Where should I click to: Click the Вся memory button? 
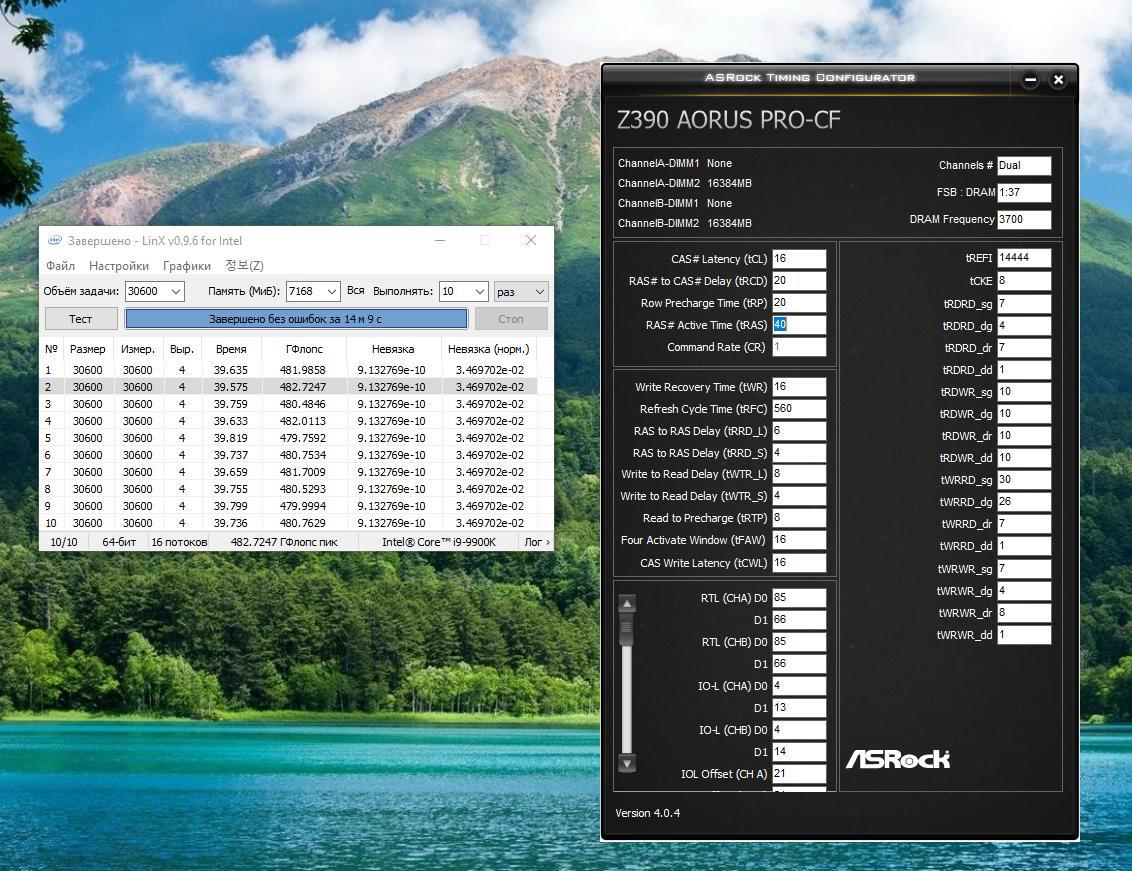coord(355,290)
